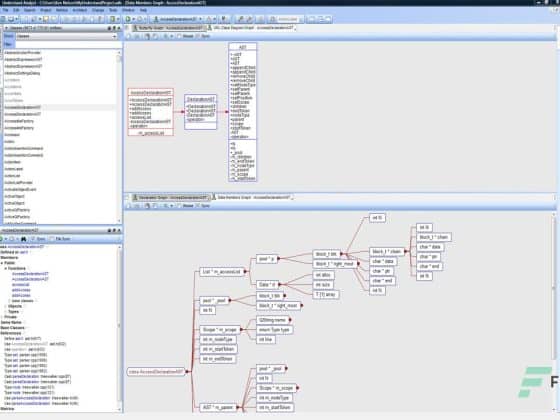The height and width of the screenshot is (420, 560).
Task: Expand the 'Data * d' node
Action: point(280,285)
